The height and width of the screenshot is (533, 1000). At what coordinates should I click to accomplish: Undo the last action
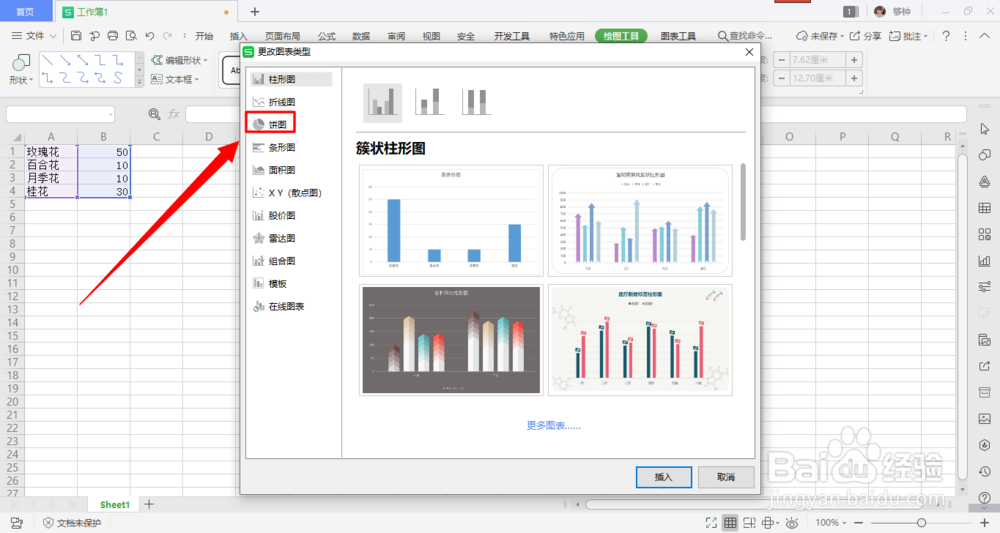coord(149,36)
